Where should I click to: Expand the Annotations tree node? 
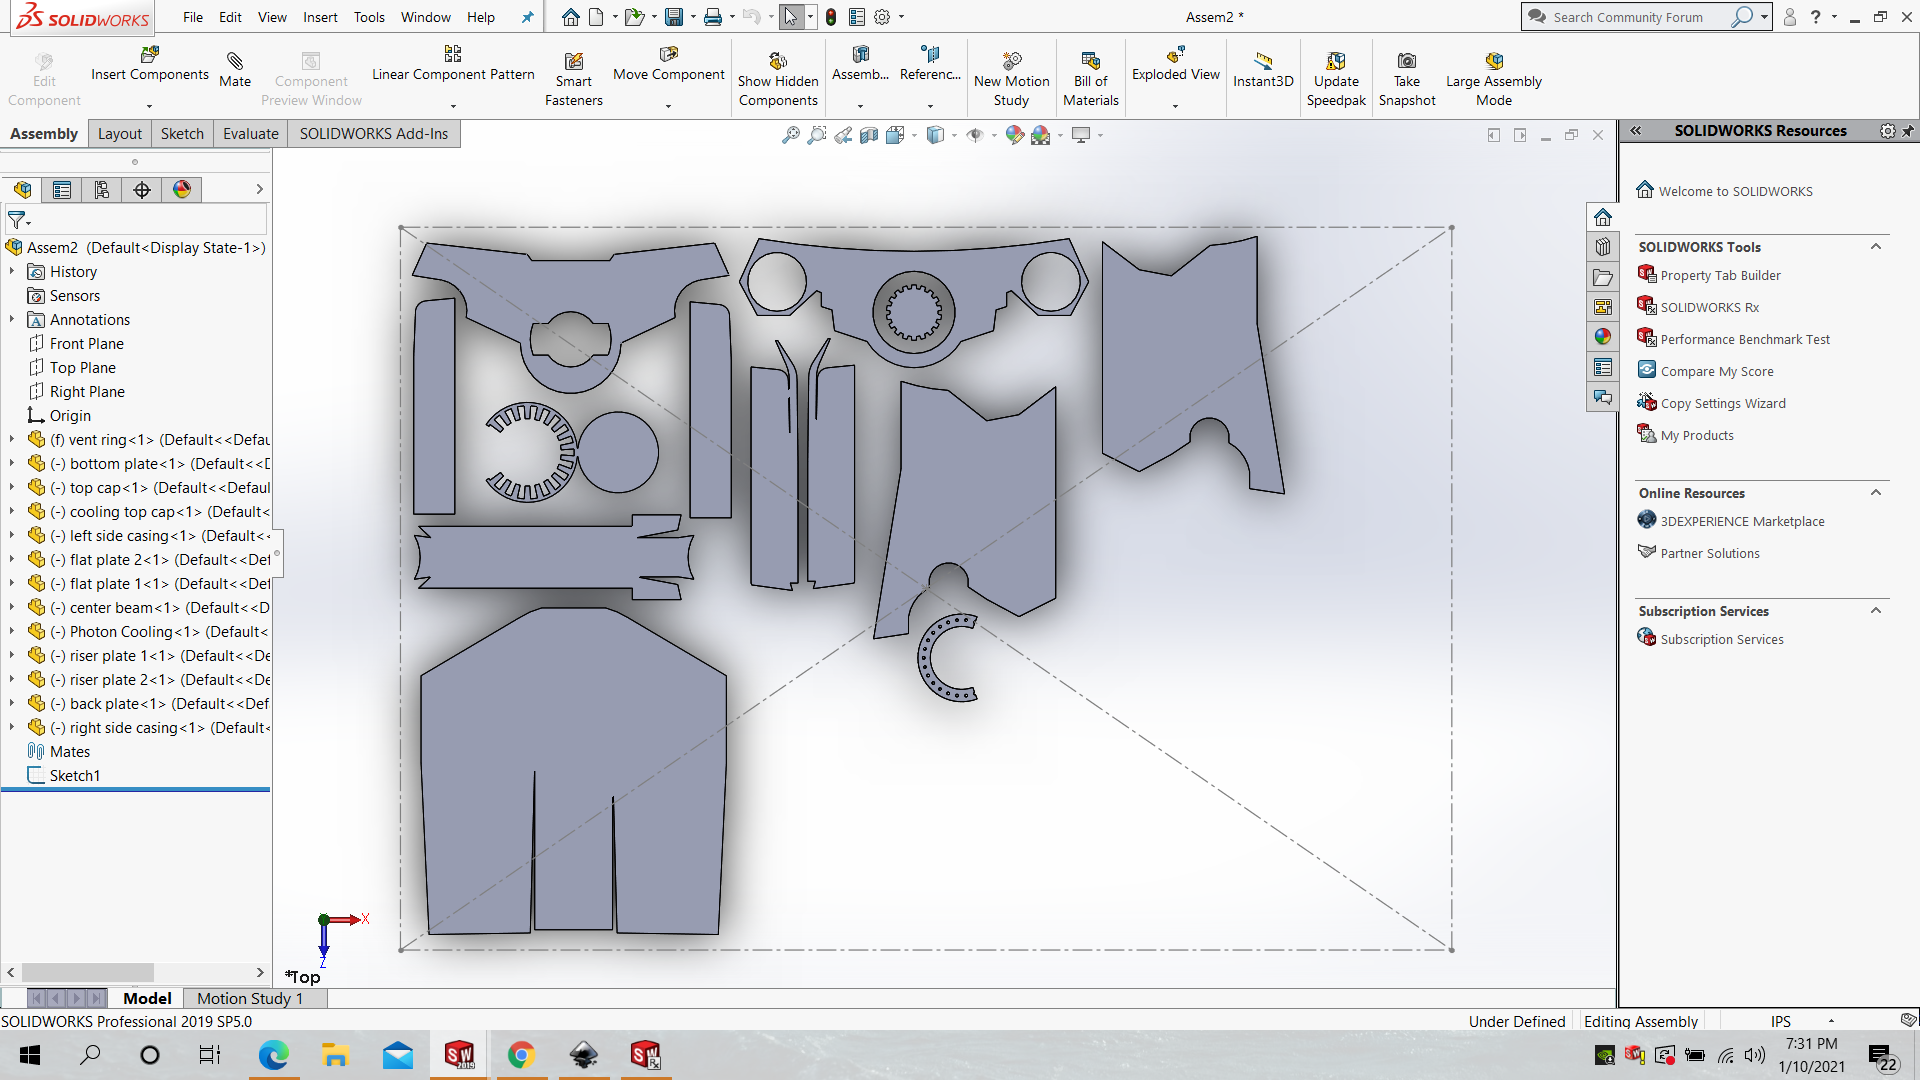(12, 320)
